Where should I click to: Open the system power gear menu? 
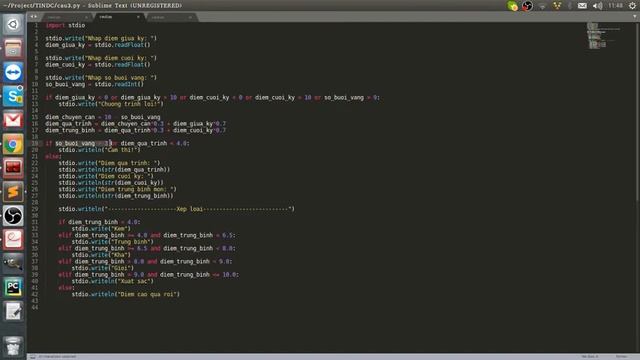(x=632, y=6)
